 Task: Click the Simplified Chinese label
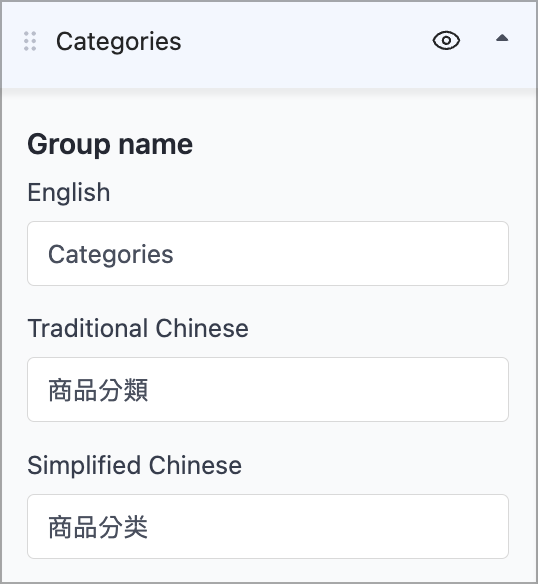[134, 466]
